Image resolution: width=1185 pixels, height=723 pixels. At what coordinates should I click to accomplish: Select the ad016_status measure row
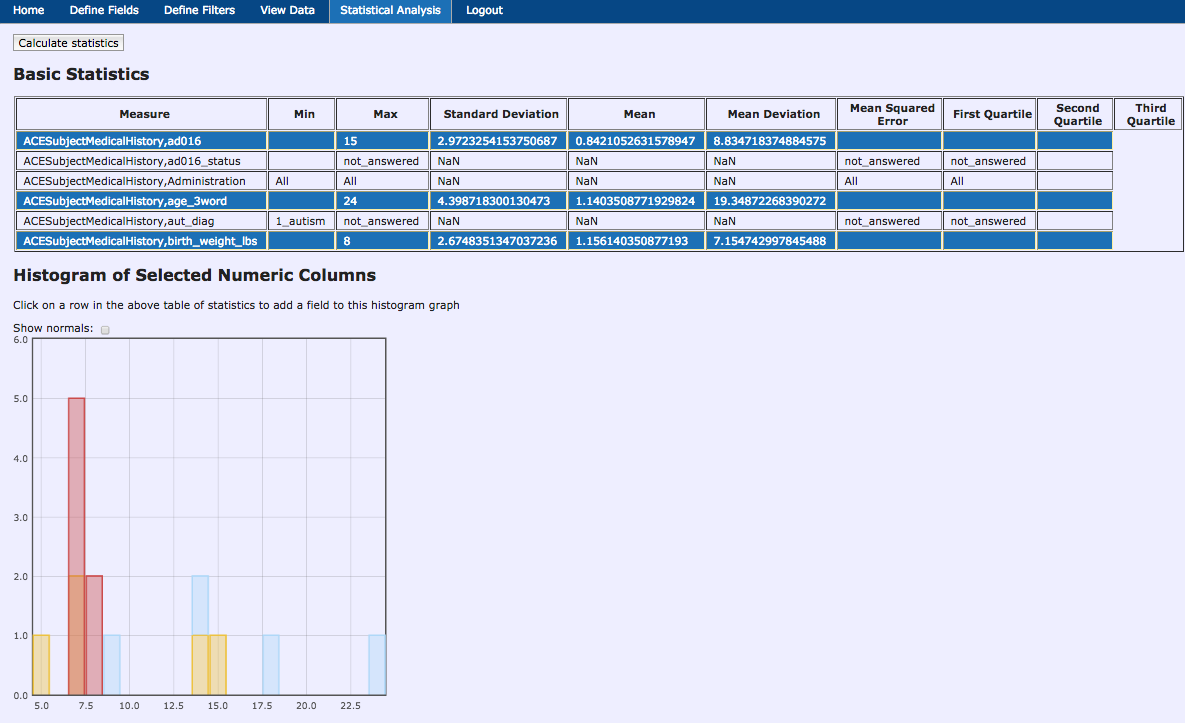tap(141, 161)
